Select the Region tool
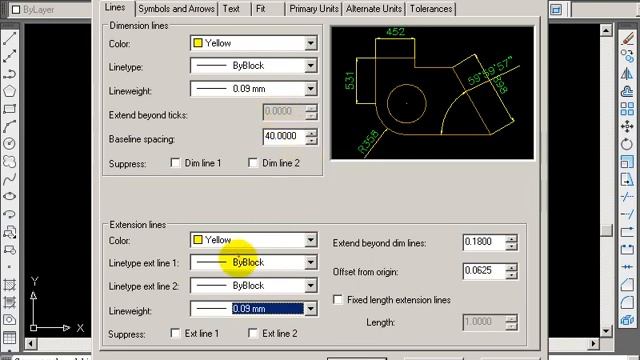 (9, 320)
